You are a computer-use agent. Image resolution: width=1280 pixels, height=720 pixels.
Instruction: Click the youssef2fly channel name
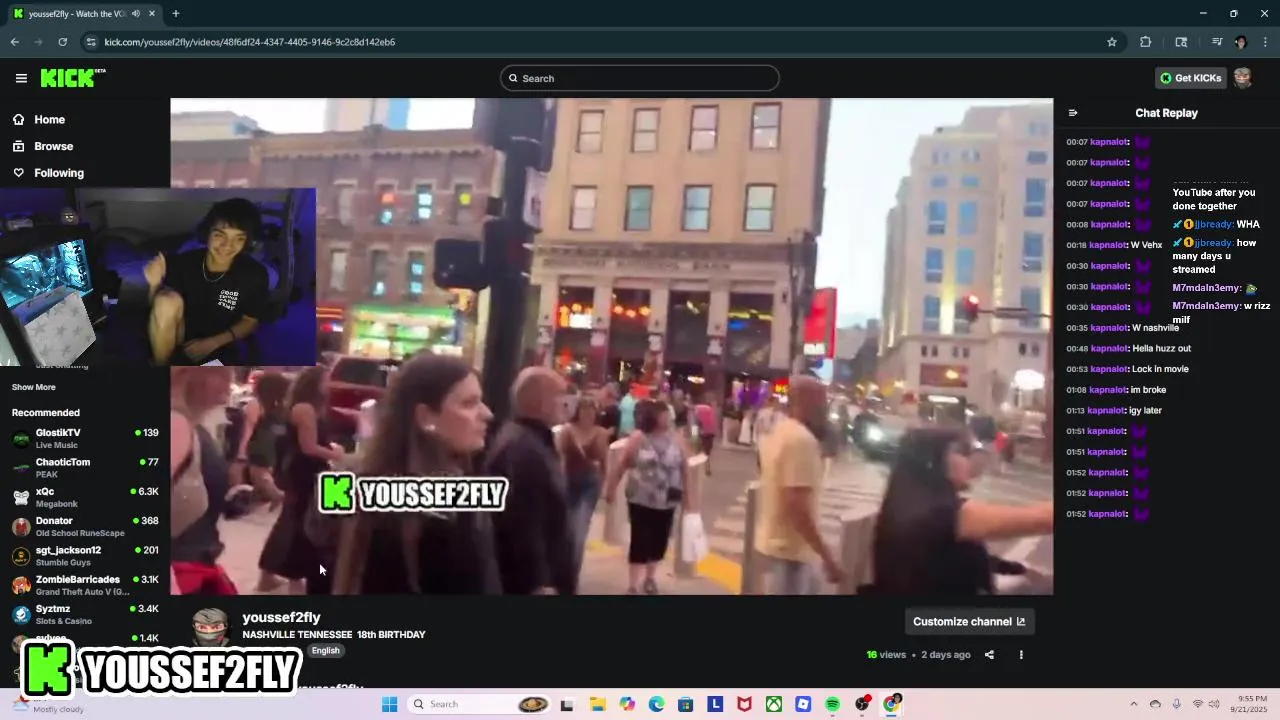click(281, 617)
